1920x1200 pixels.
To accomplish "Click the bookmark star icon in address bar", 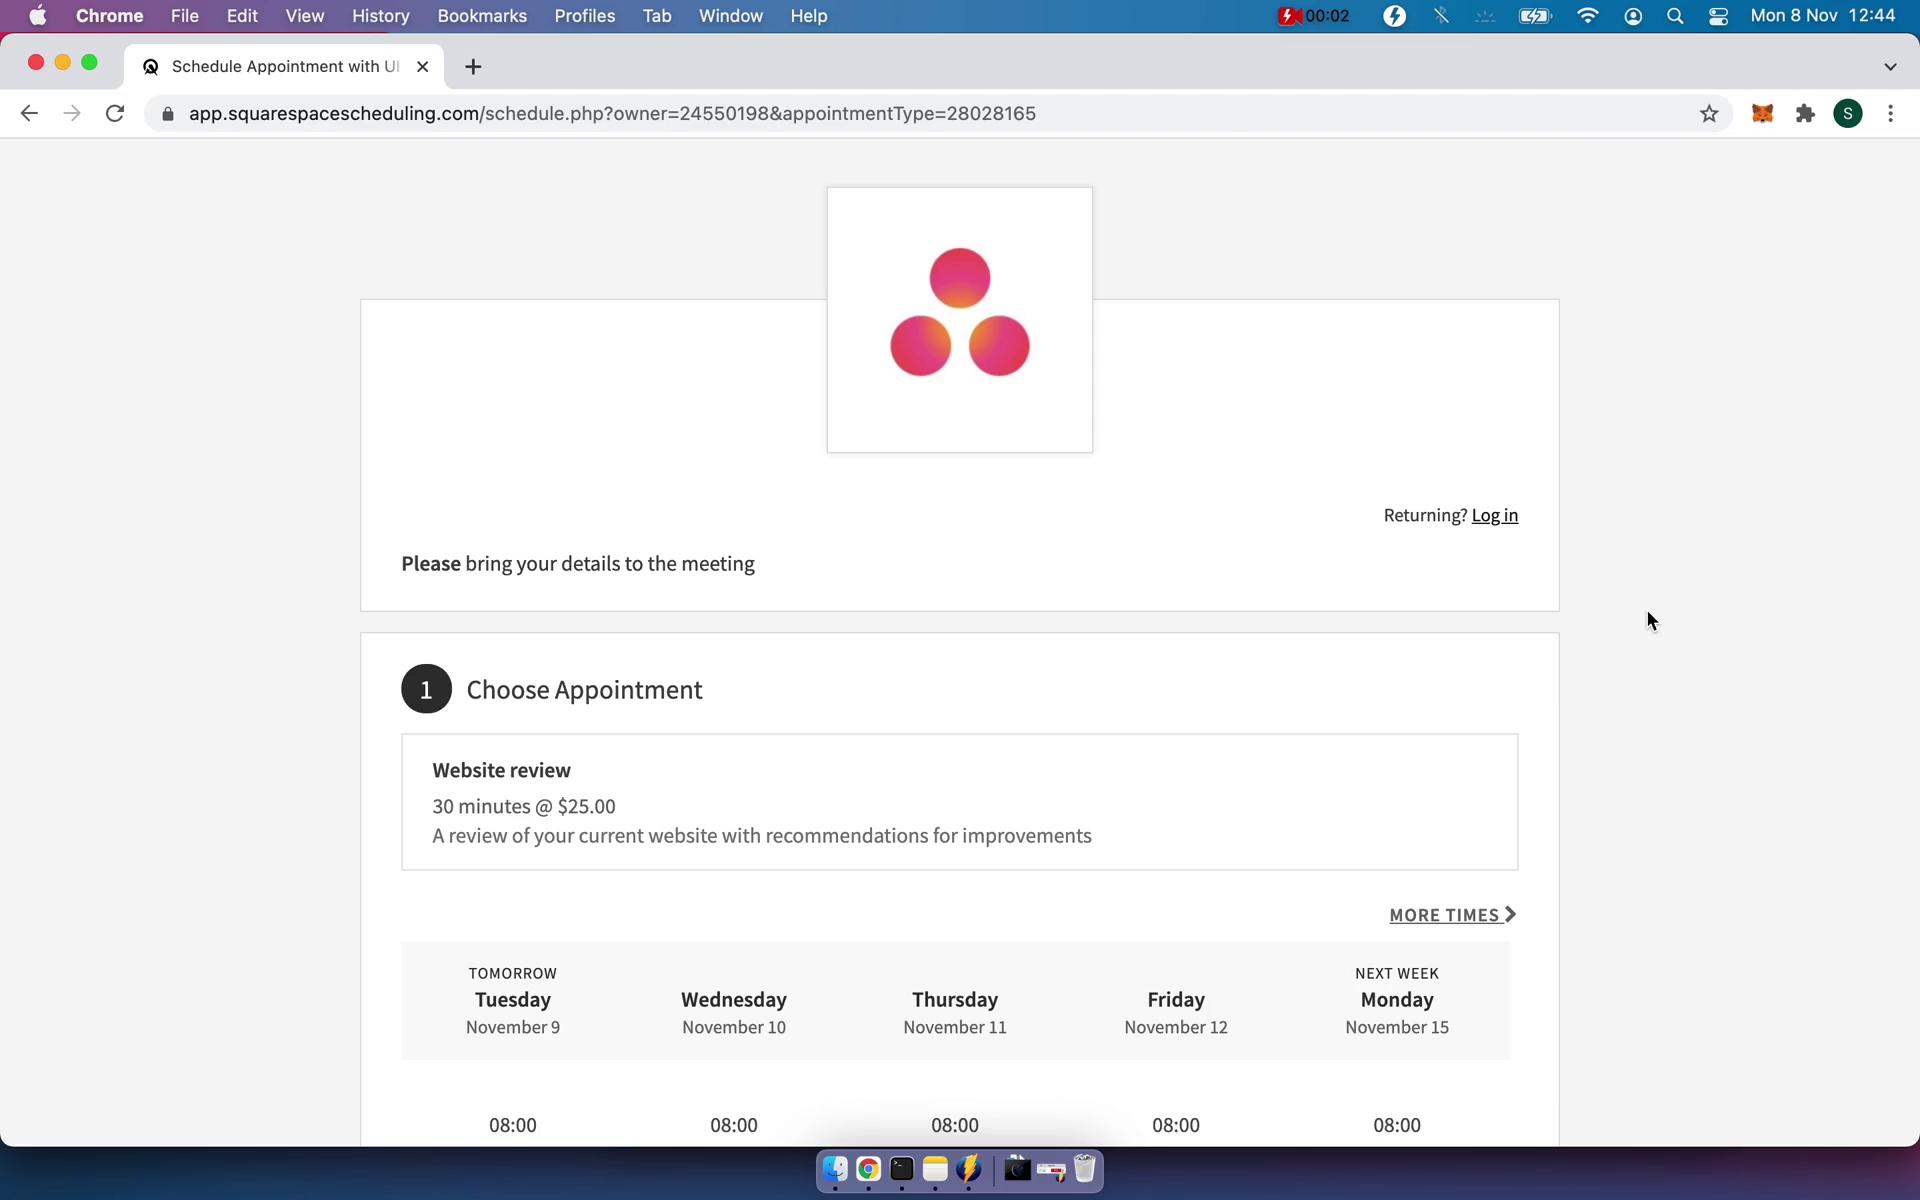I will 1710,113.
